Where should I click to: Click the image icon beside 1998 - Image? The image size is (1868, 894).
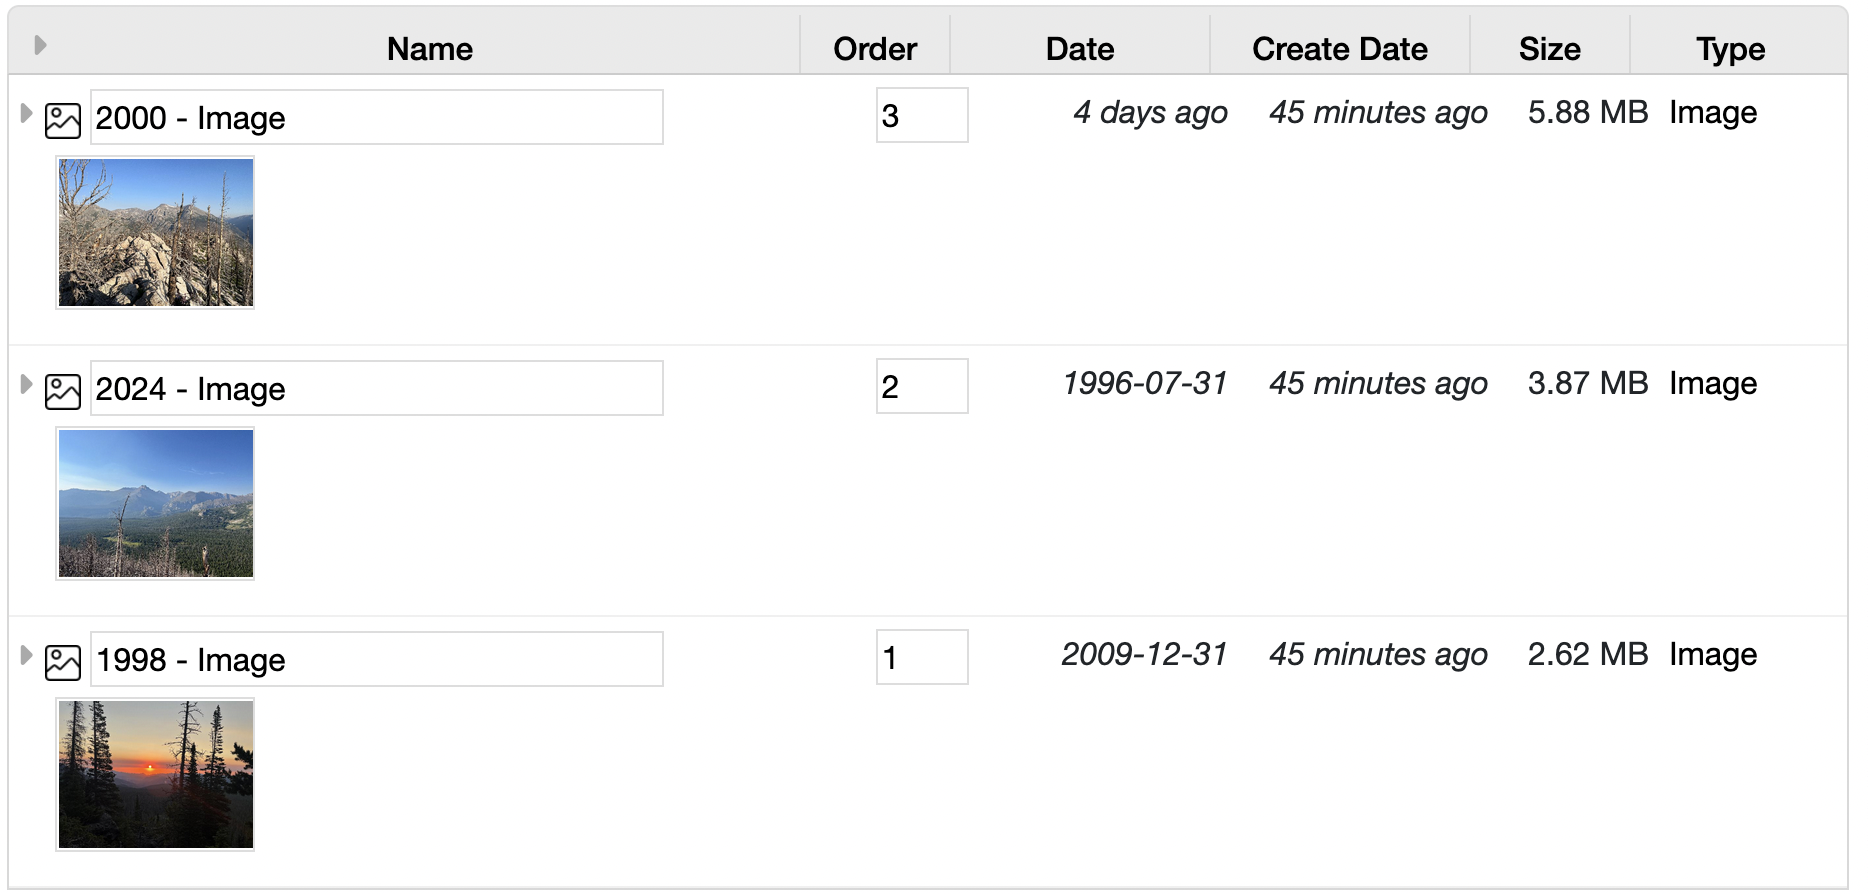[63, 663]
